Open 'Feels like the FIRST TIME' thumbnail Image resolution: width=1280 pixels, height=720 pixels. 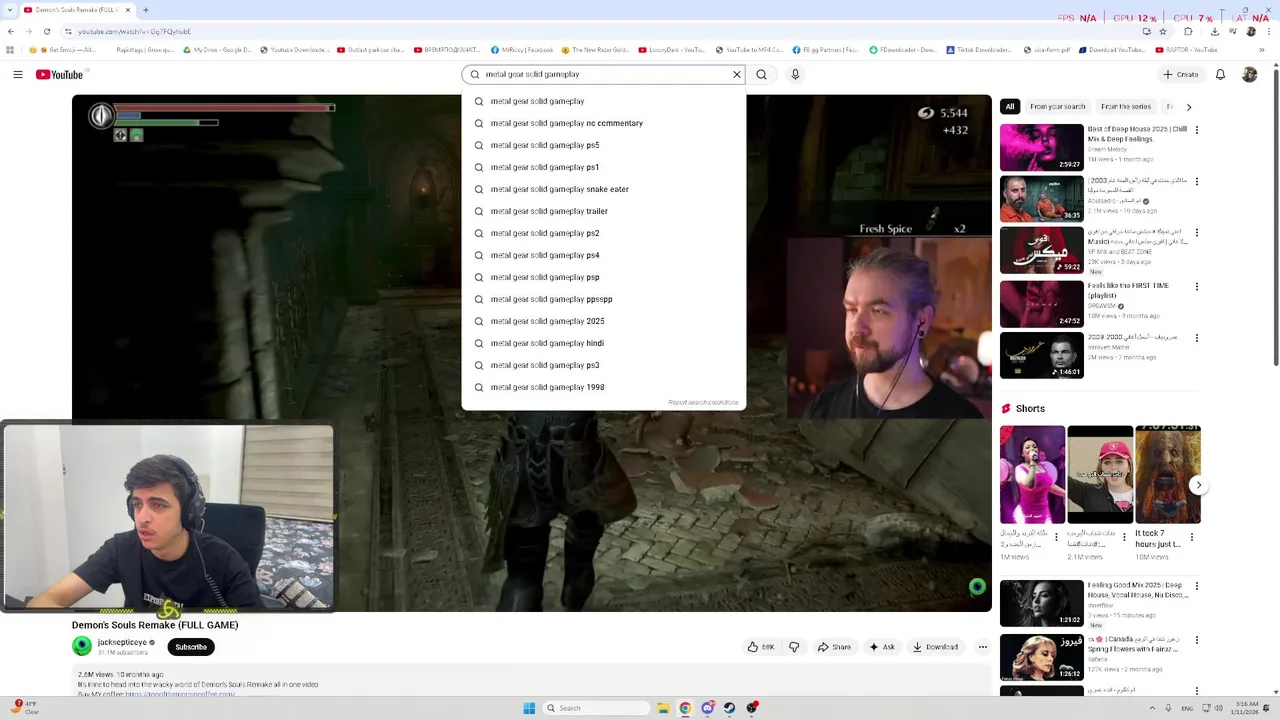coord(1041,303)
